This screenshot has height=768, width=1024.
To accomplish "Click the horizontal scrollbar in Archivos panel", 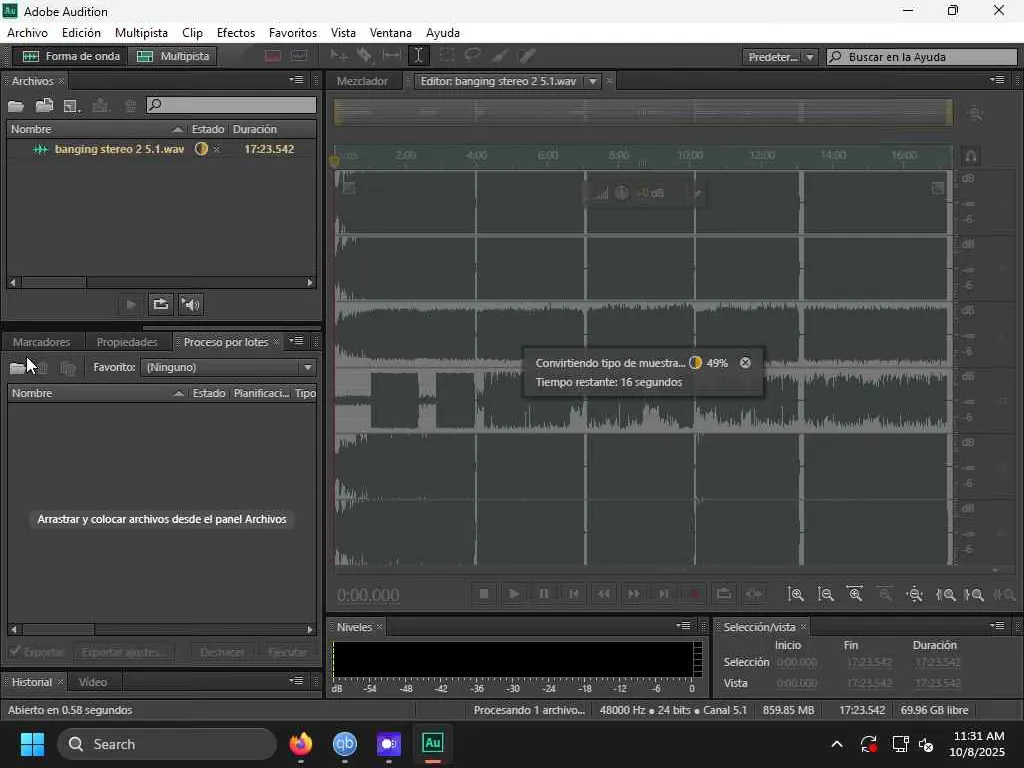I will click(161, 283).
